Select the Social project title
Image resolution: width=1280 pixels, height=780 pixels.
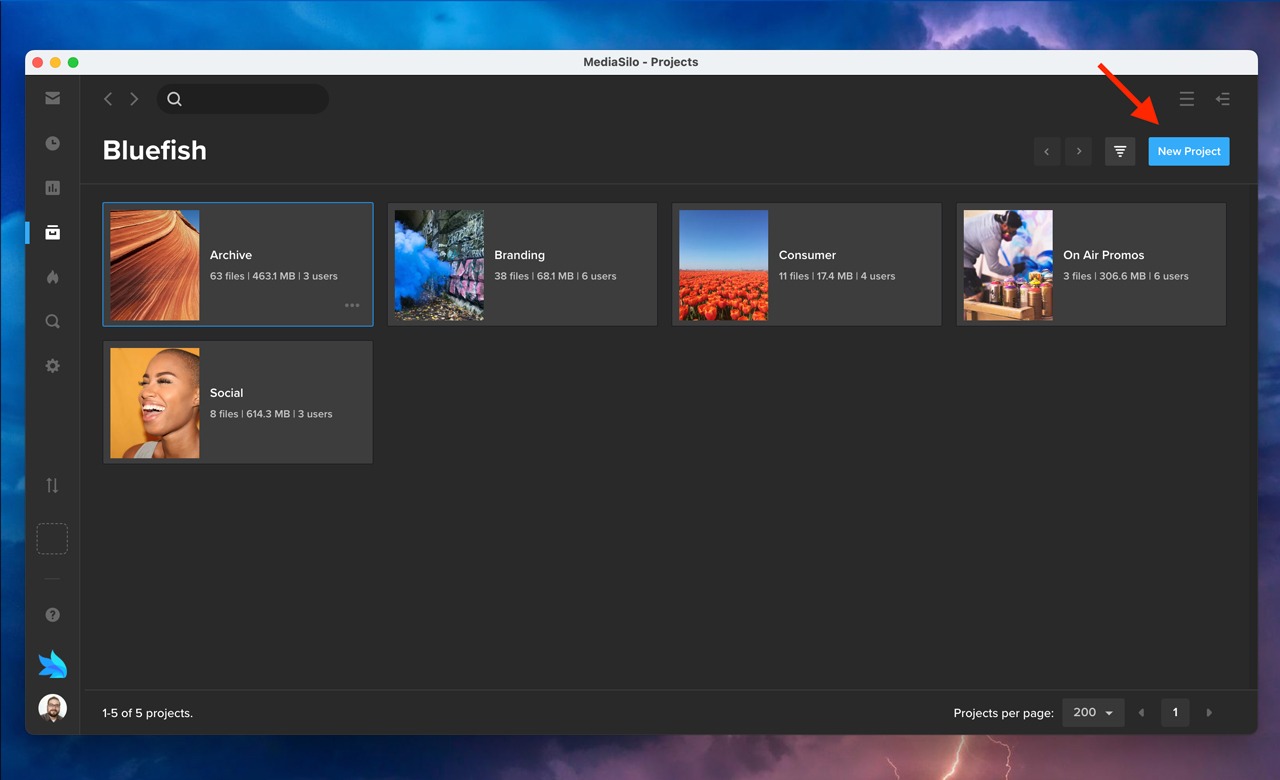[226, 393]
